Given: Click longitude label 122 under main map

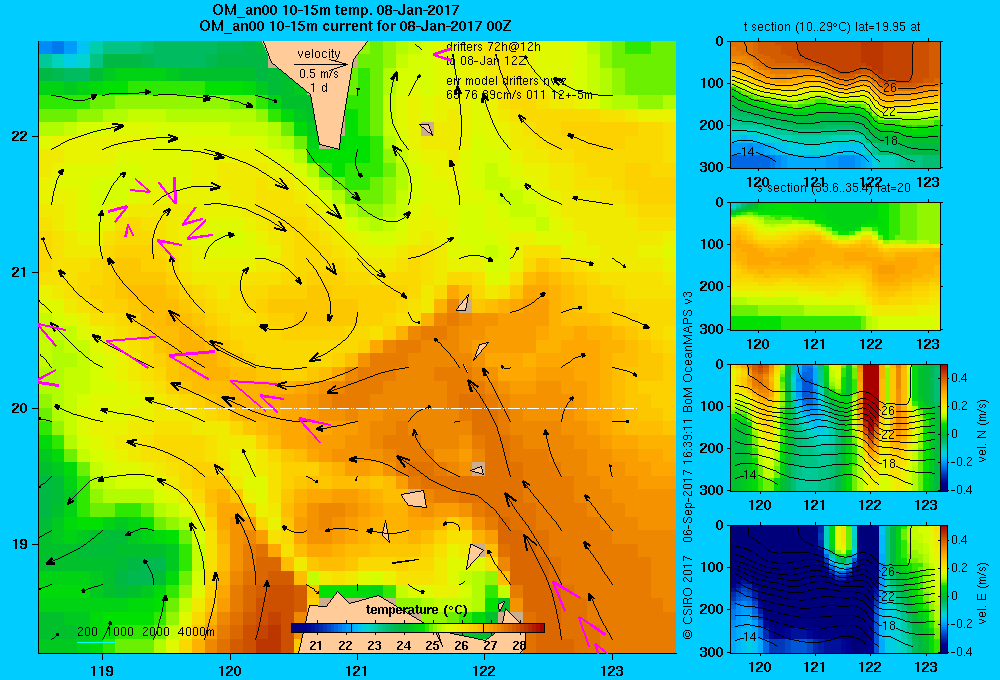Looking at the screenshot, I should coord(484,670).
